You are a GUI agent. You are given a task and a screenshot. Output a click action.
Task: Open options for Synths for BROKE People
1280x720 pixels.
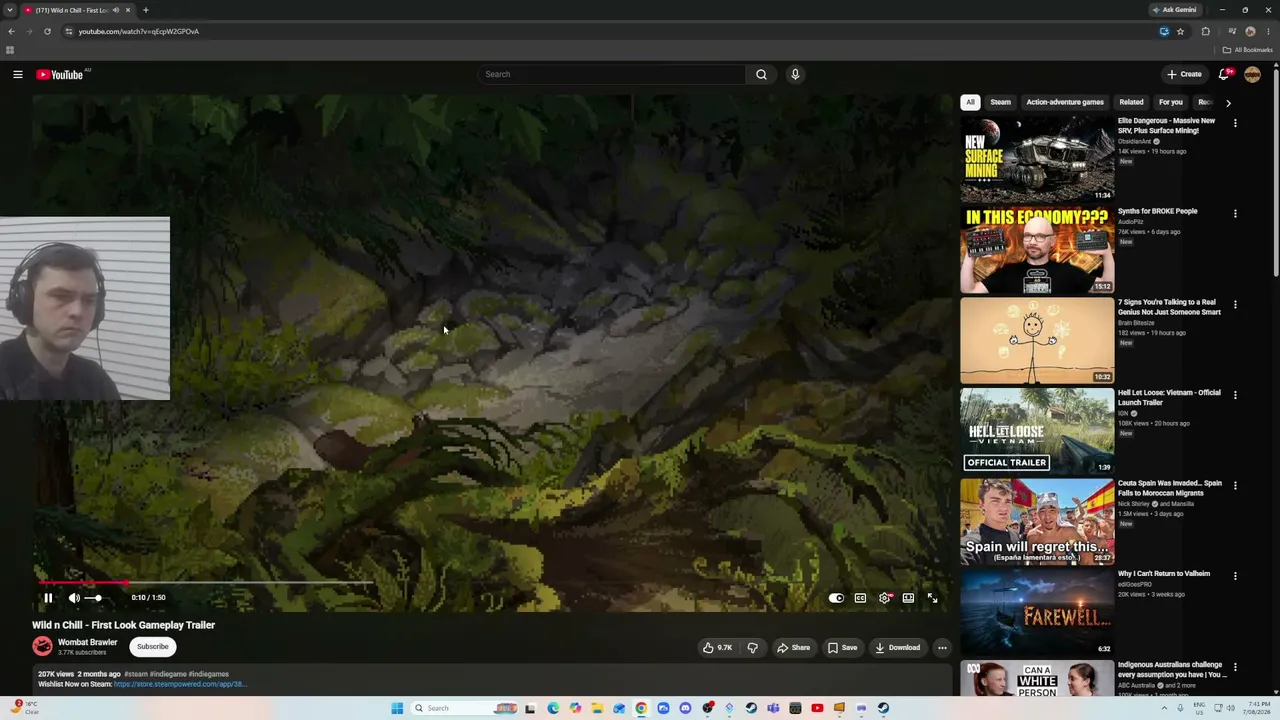(1235, 213)
